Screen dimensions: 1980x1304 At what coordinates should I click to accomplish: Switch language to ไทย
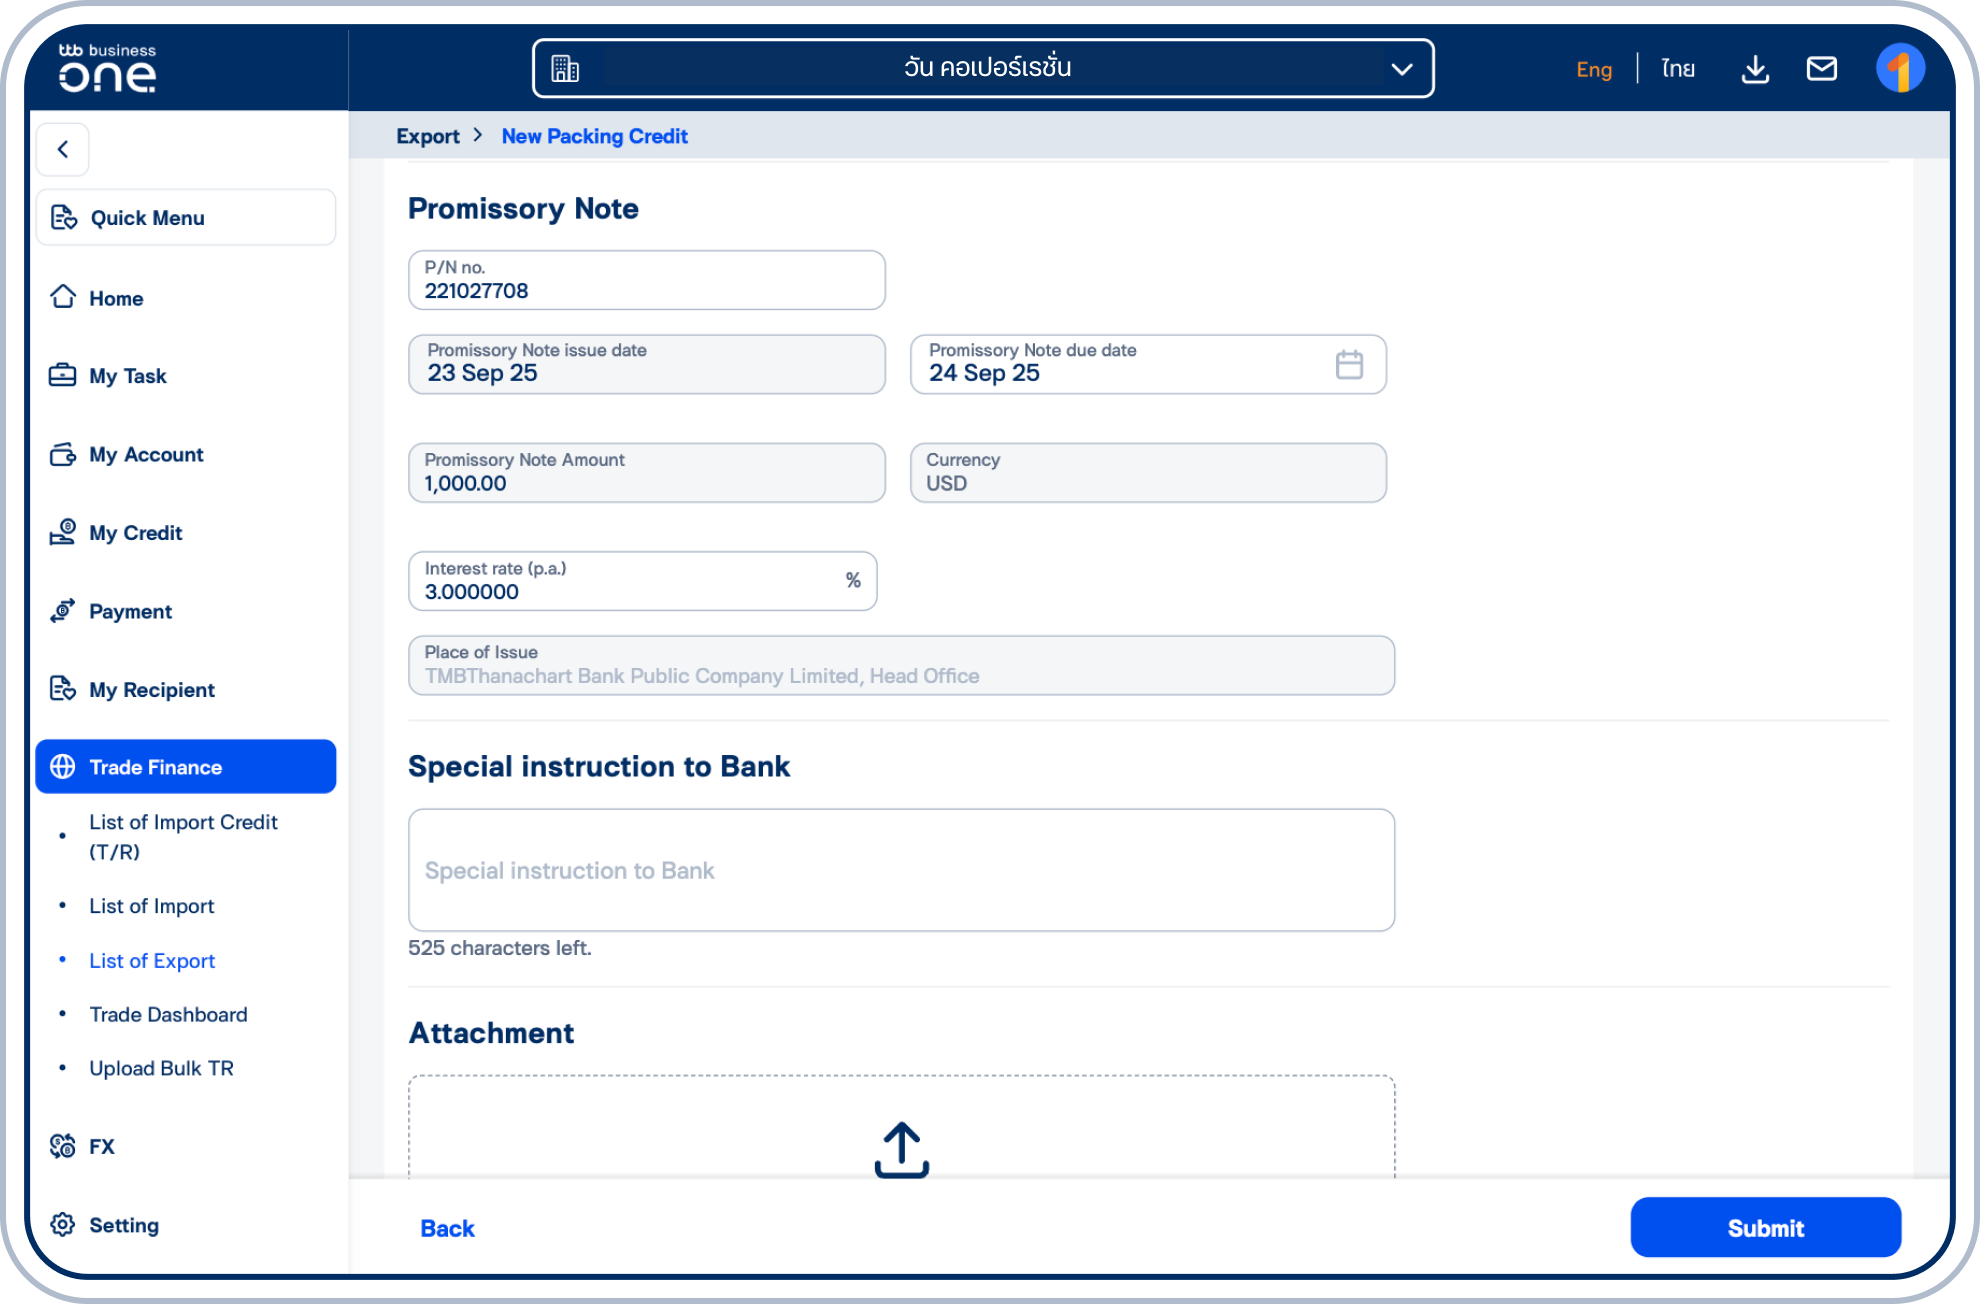tap(1677, 69)
